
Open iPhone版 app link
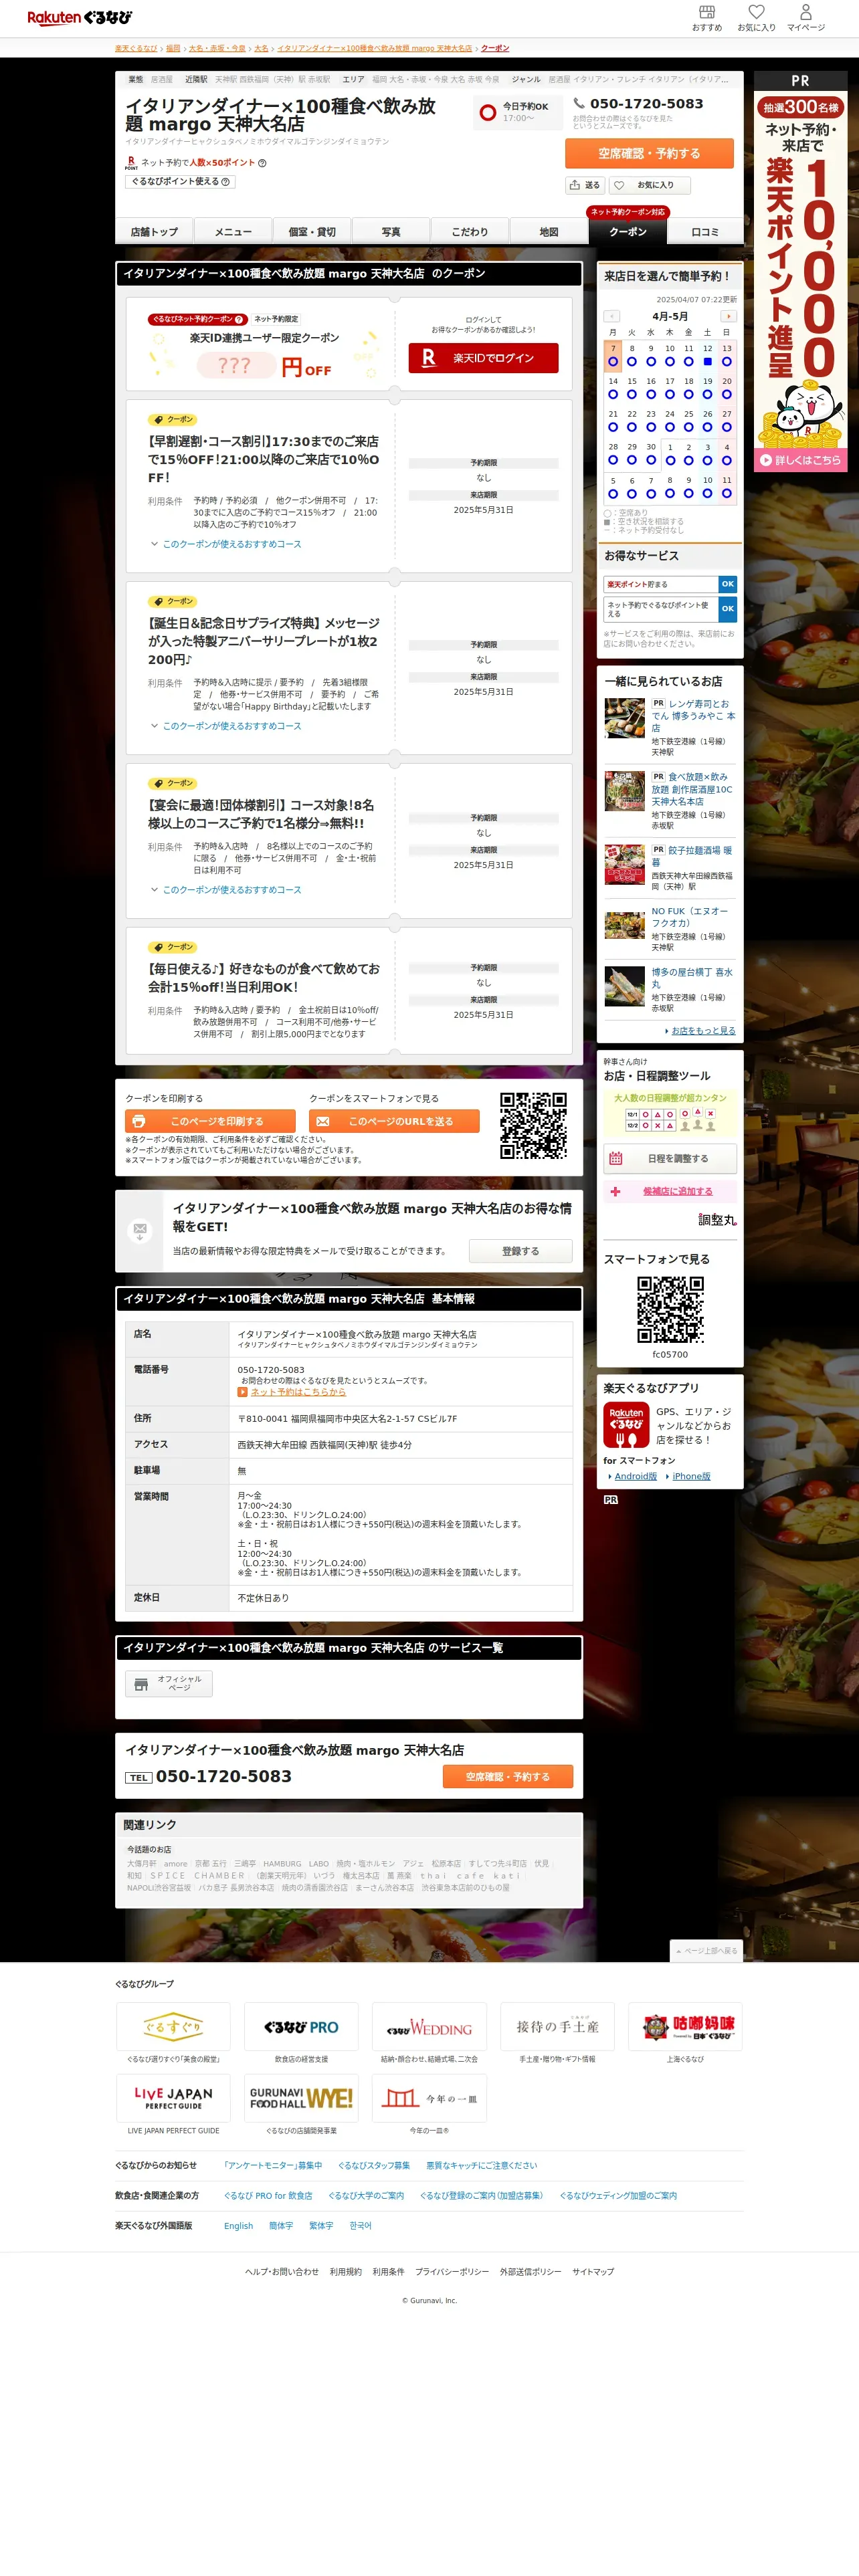click(x=691, y=1476)
